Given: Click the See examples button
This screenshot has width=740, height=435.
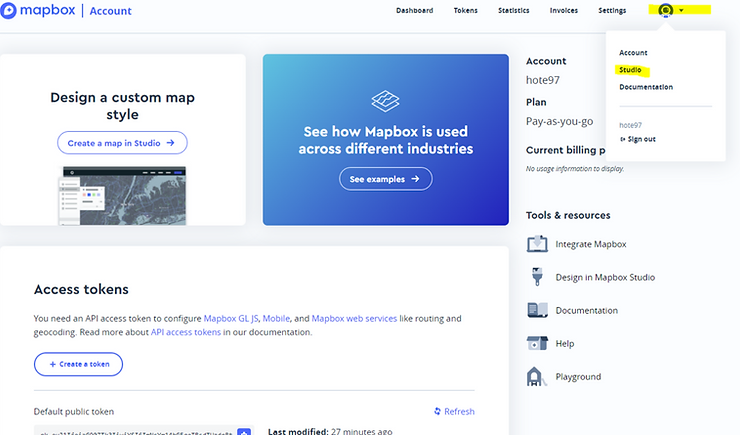Looking at the screenshot, I should pos(386,179).
